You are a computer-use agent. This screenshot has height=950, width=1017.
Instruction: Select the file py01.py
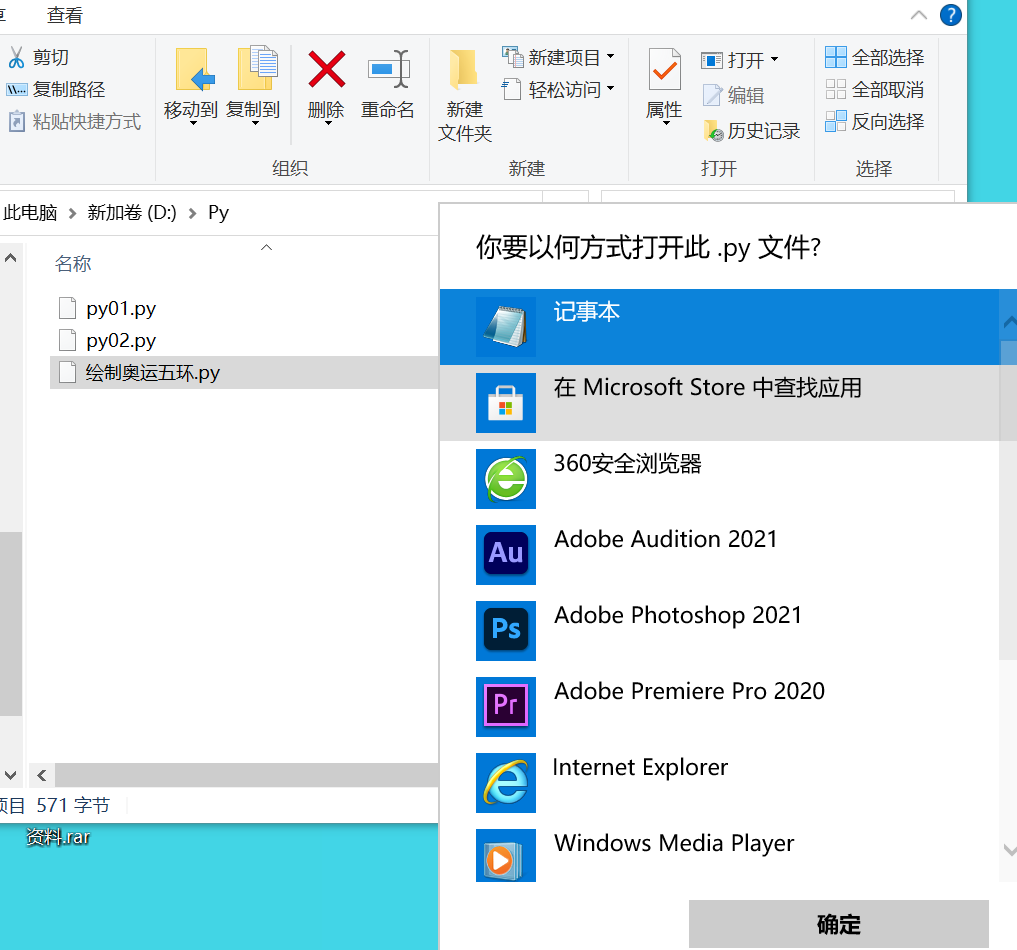(x=121, y=308)
